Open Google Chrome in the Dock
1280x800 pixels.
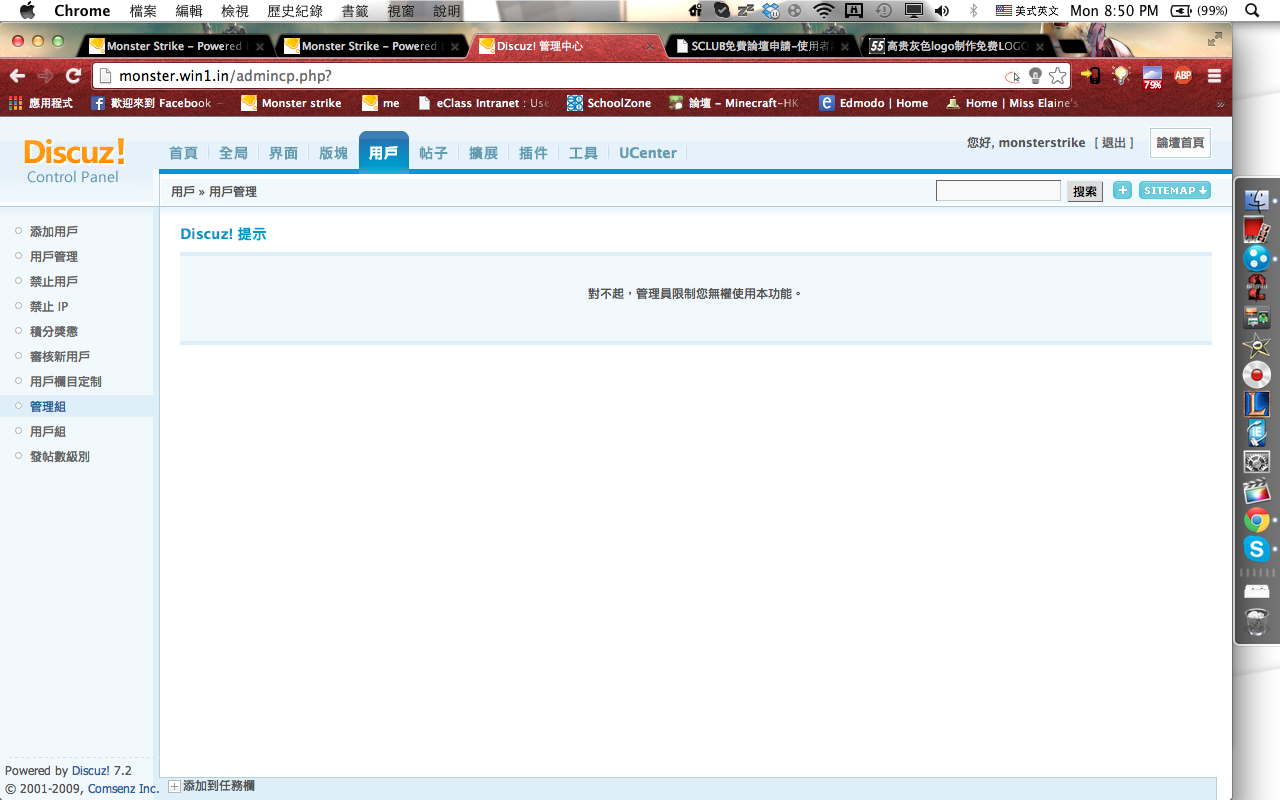click(1257, 520)
